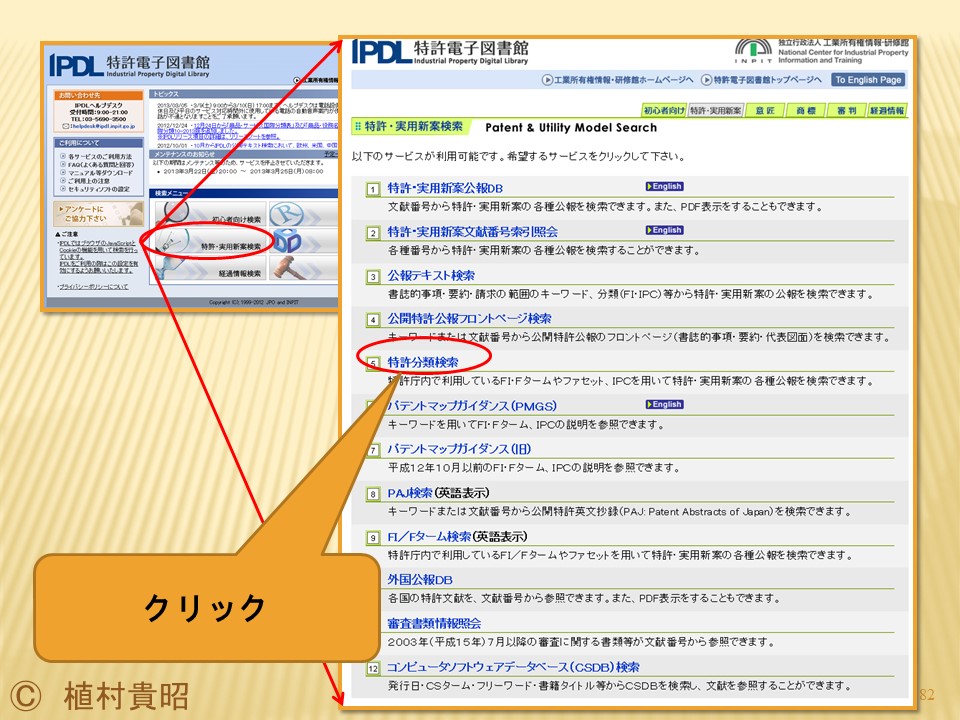Open the PAJ検索 link
This screenshot has height=720, width=960.
point(410,493)
